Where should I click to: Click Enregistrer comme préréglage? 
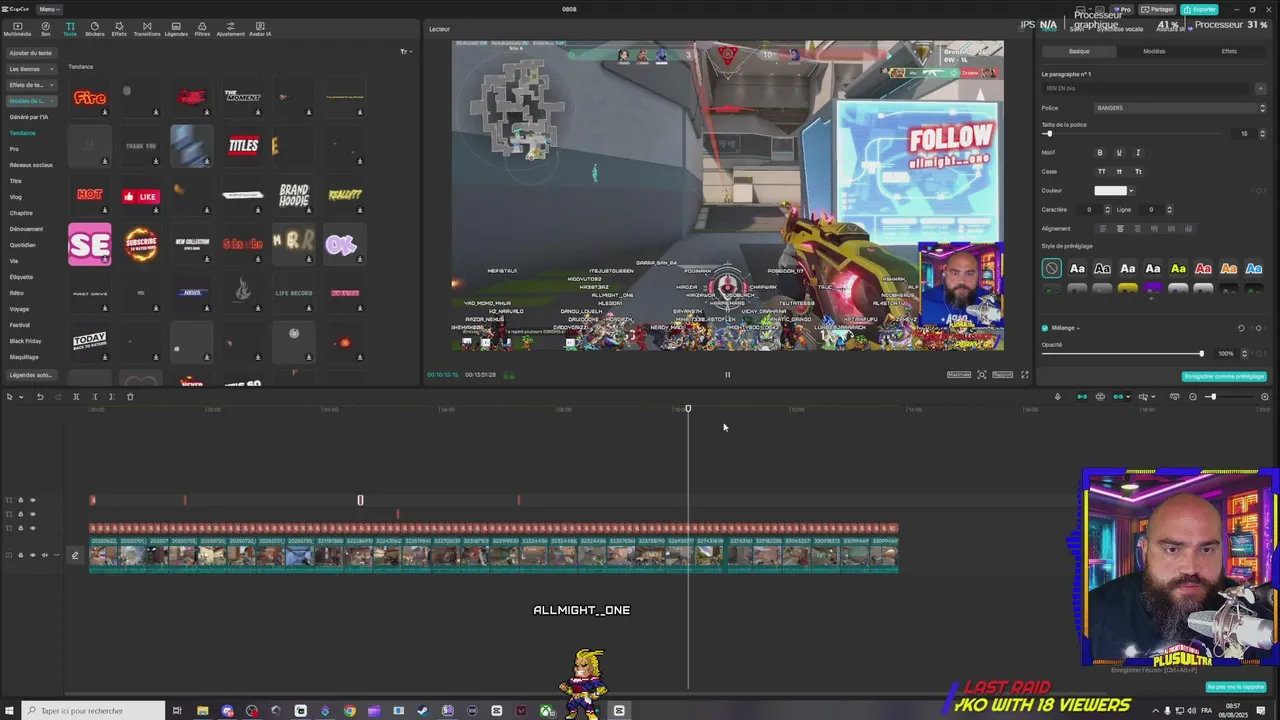[x=1224, y=377]
